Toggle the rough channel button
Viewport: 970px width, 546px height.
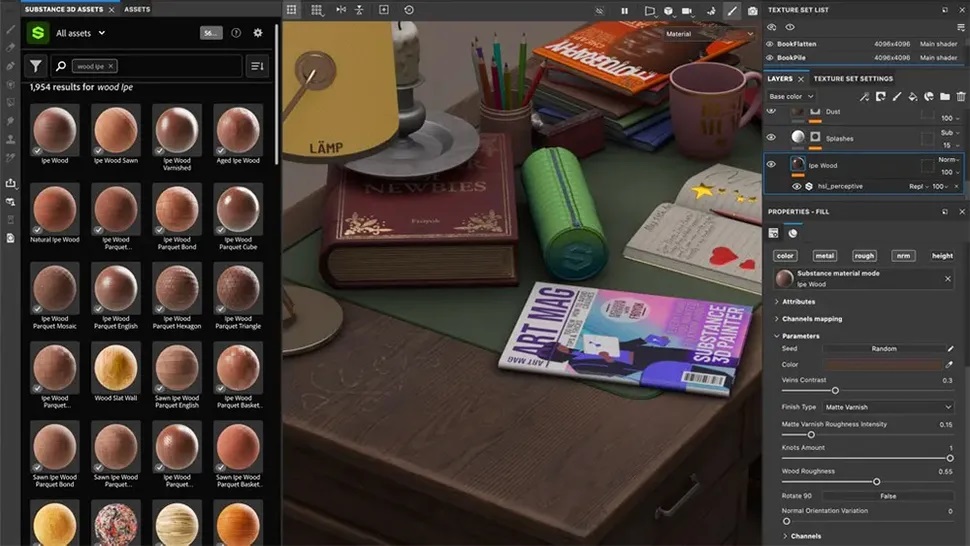tap(864, 255)
